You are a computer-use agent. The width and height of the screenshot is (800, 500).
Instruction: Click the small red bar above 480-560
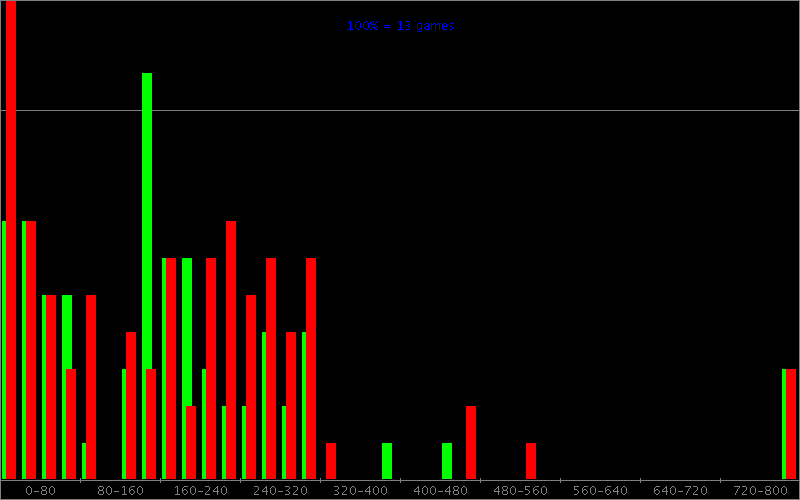point(531,461)
